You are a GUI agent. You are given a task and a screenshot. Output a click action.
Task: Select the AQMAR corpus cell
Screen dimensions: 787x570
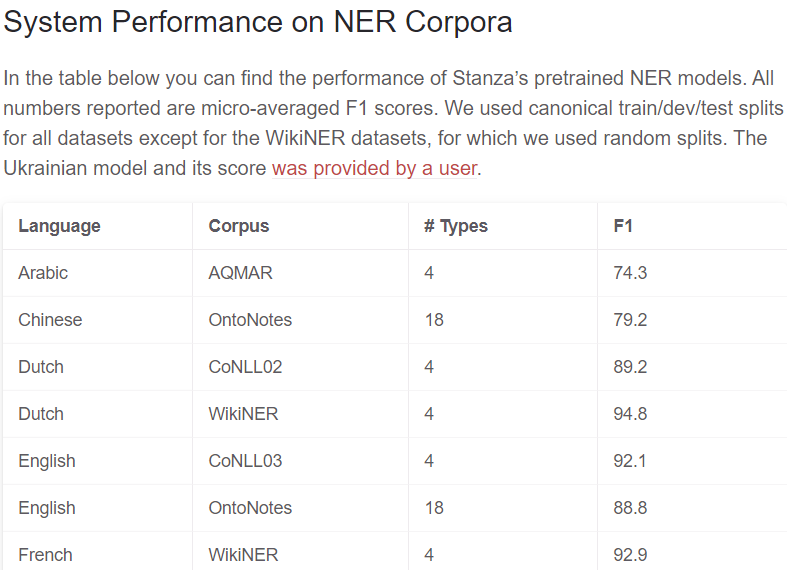(240, 273)
